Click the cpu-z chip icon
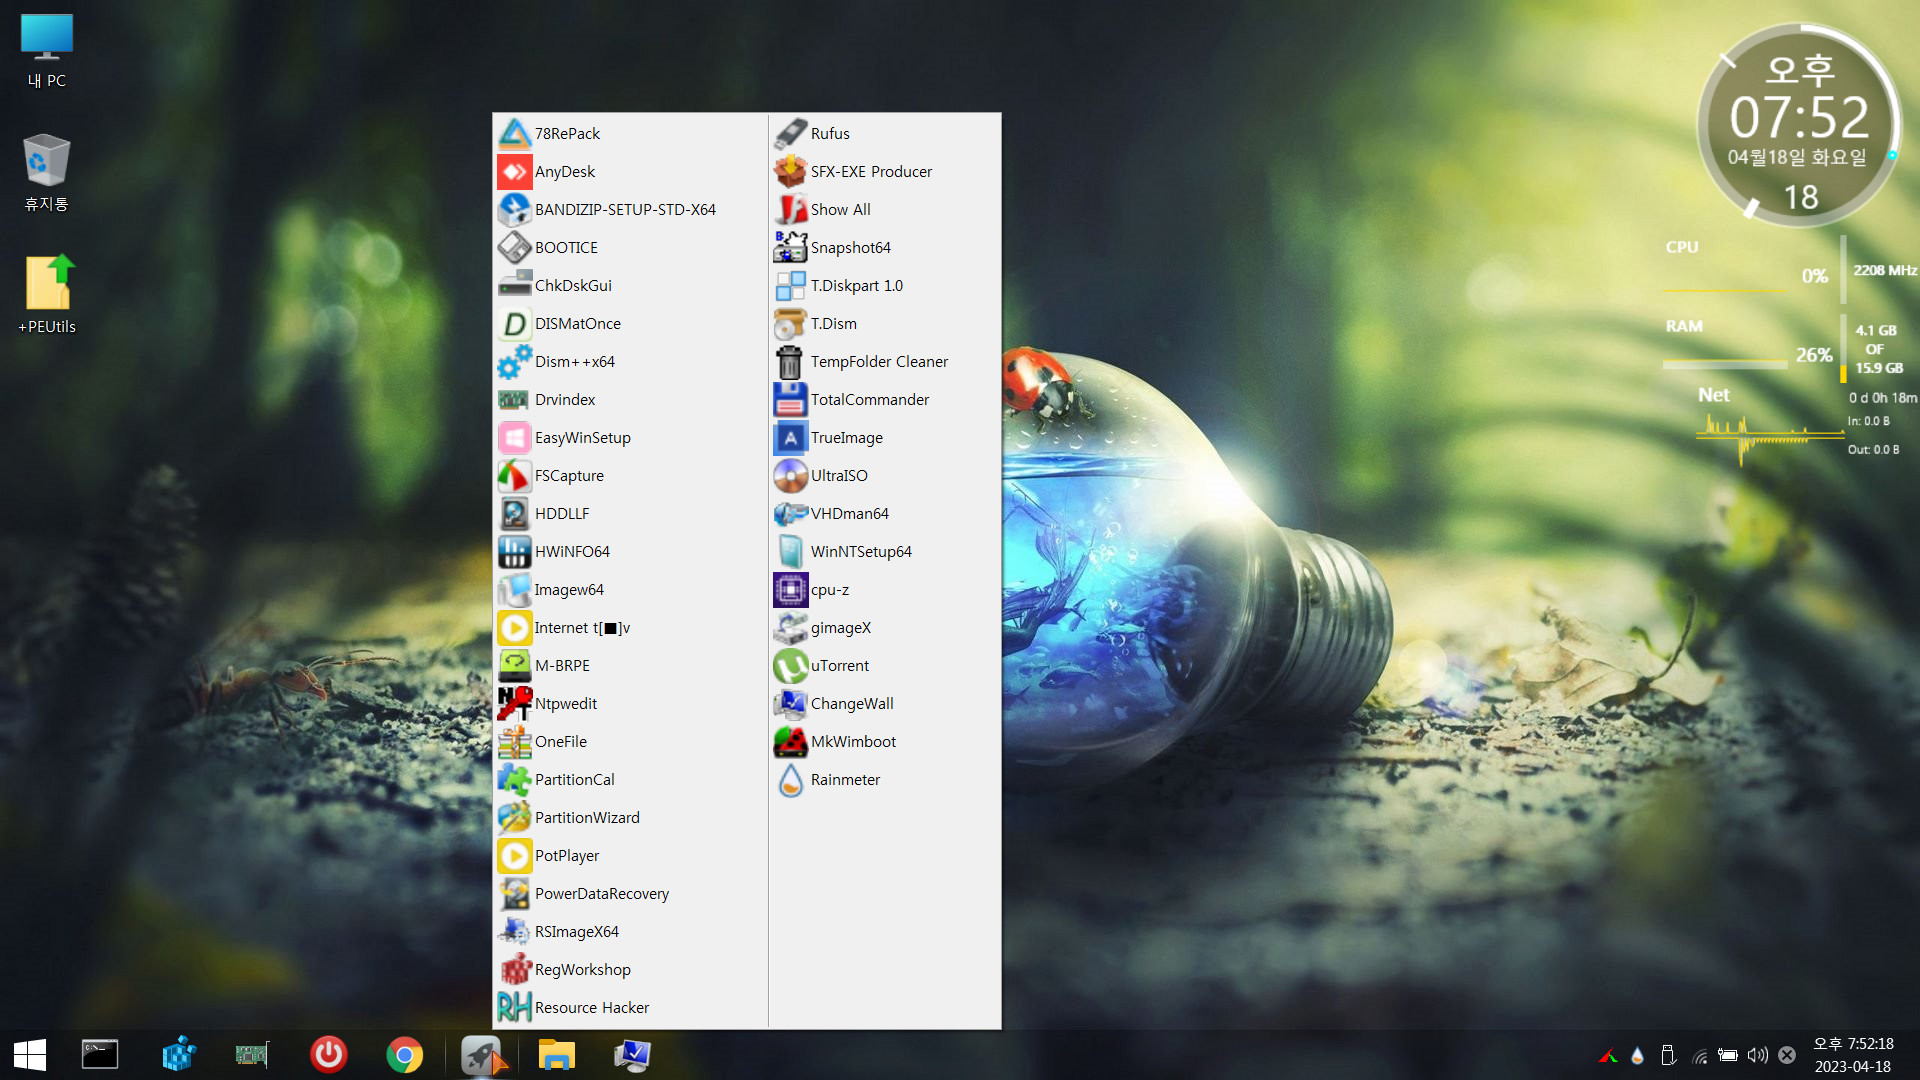 790,590
